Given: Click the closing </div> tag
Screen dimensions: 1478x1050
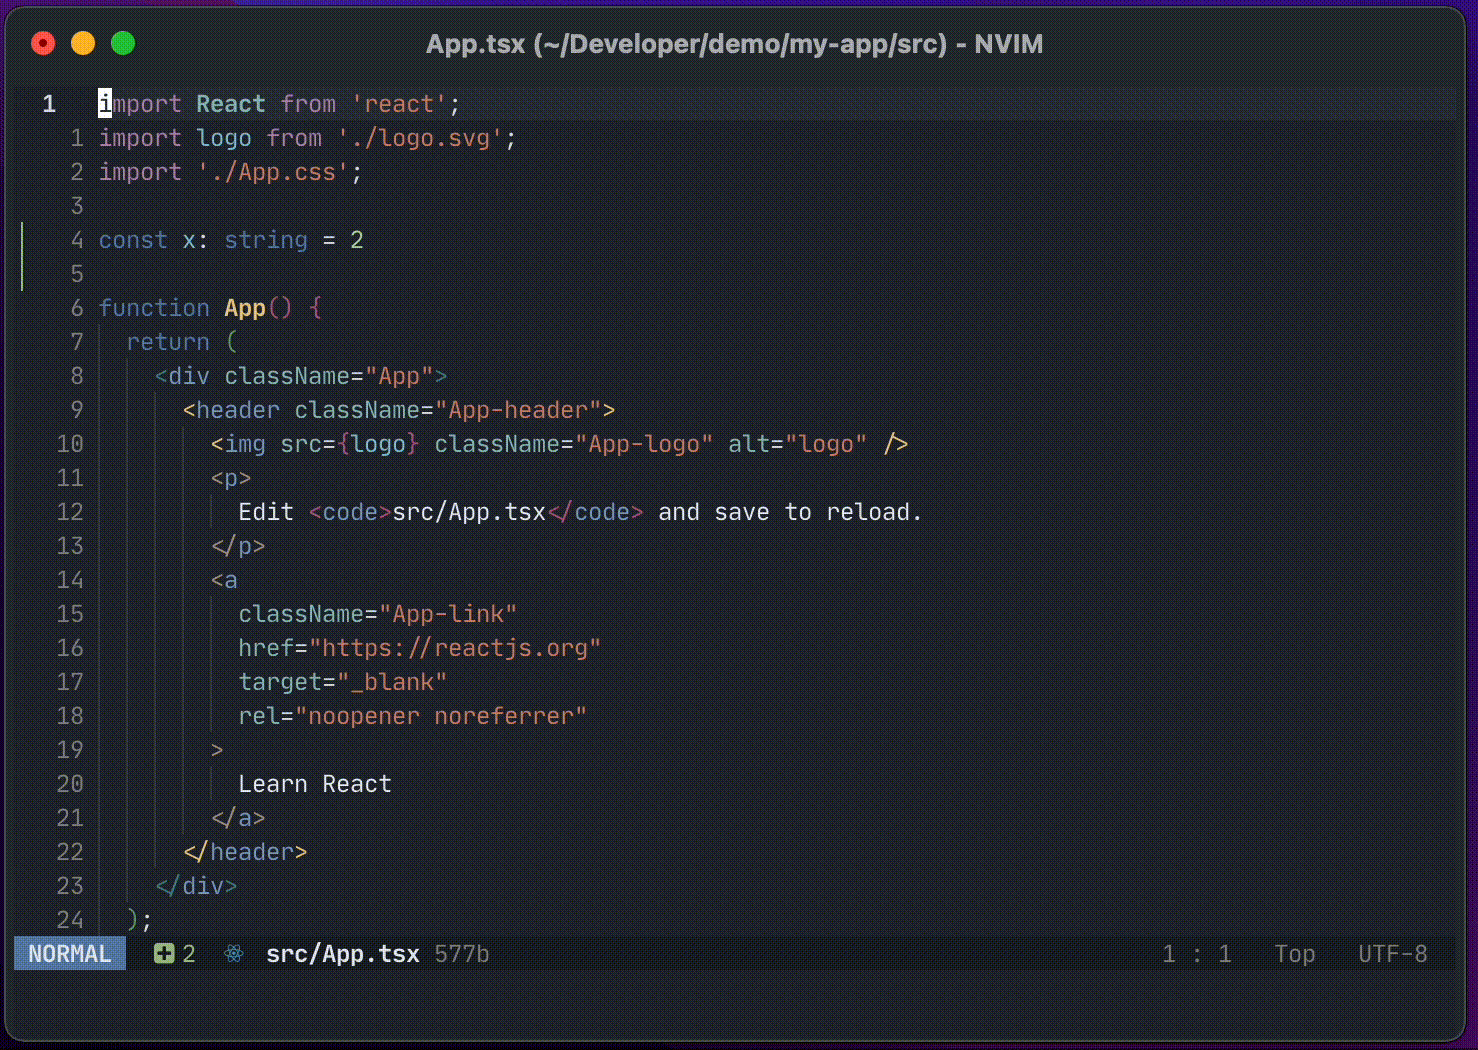Looking at the screenshot, I should coord(196,886).
